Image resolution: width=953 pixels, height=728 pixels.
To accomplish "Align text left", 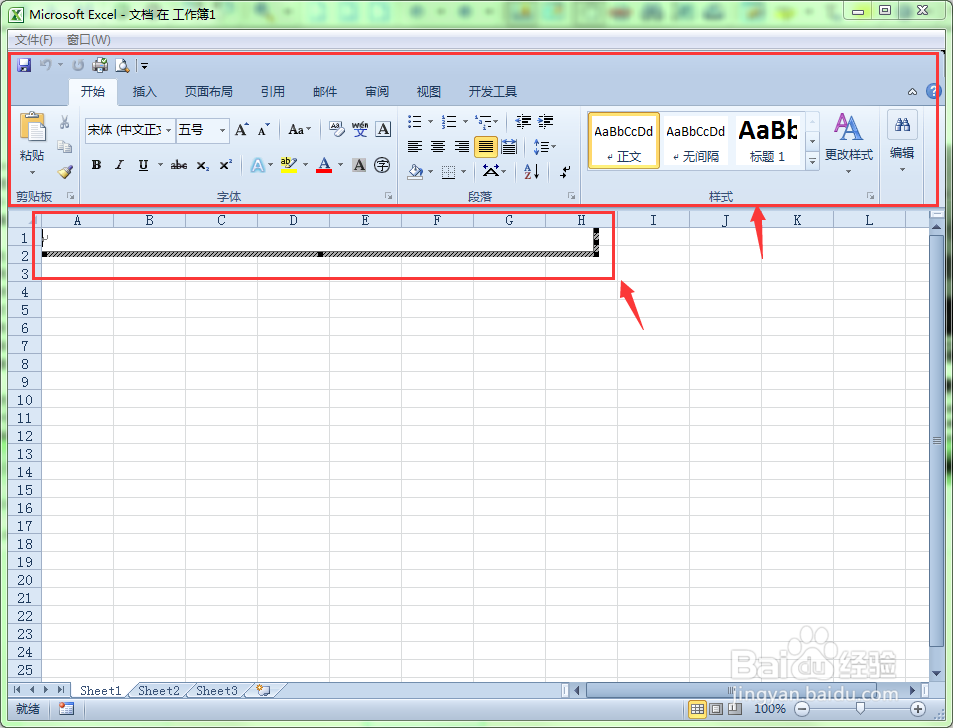I will click(x=415, y=146).
